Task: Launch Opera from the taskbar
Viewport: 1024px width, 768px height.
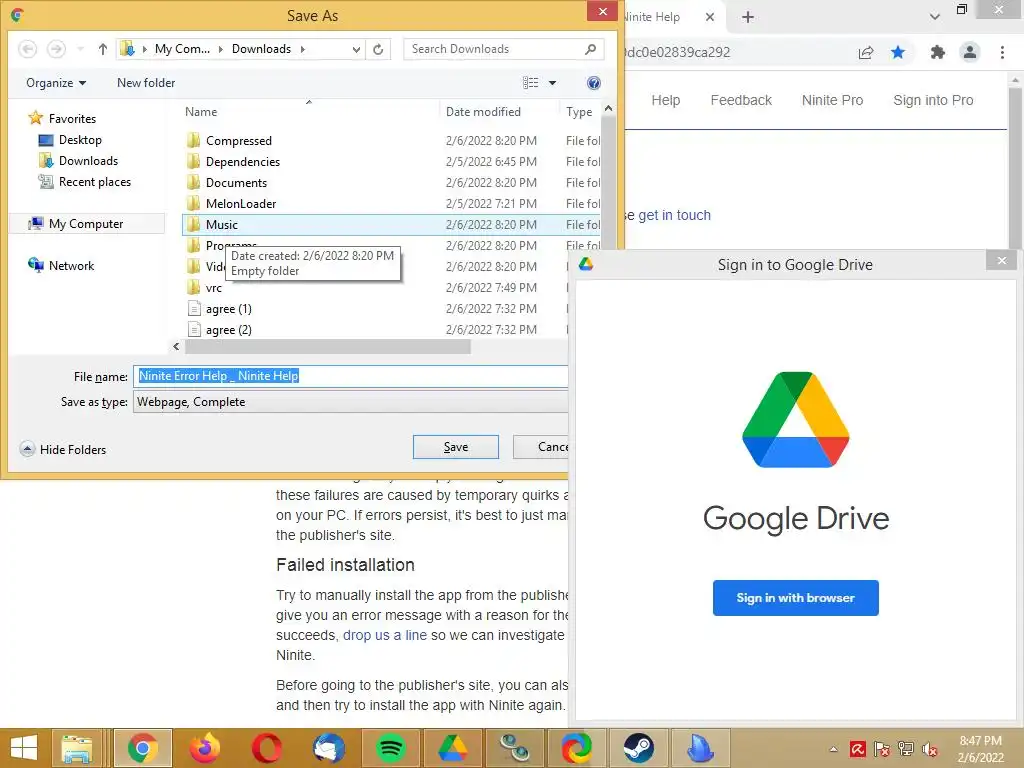Action: pyautogui.click(x=266, y=748)
